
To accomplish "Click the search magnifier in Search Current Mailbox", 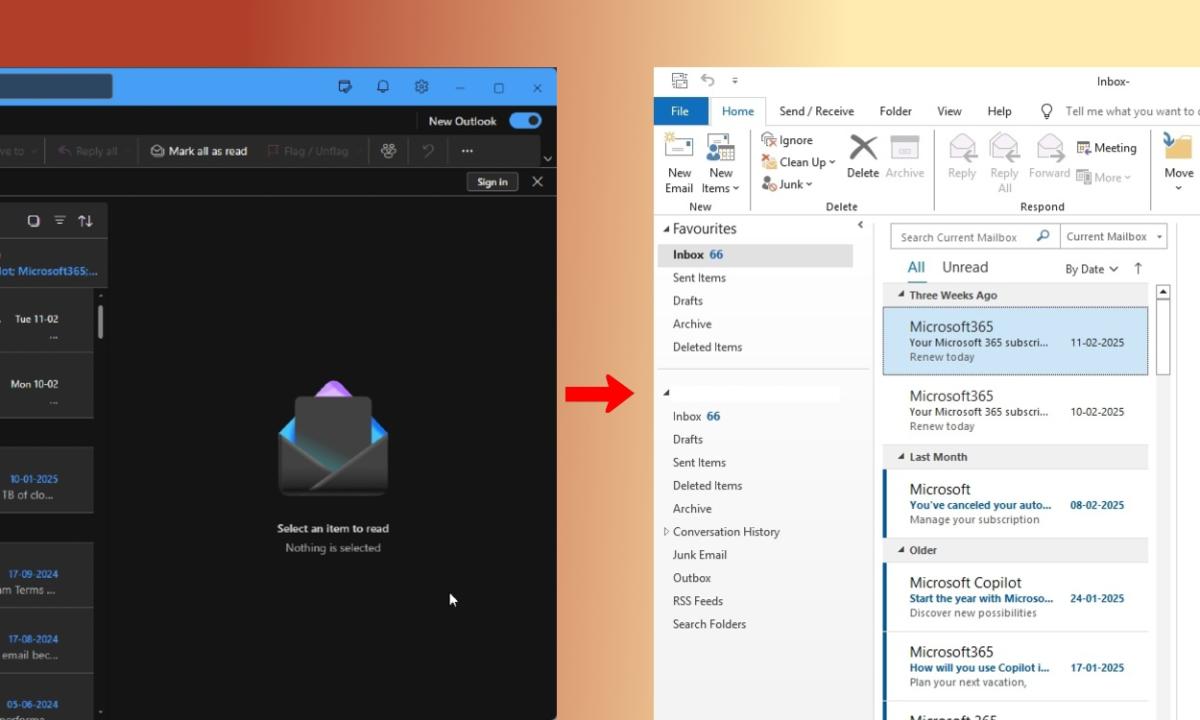I will [1042, 236].
